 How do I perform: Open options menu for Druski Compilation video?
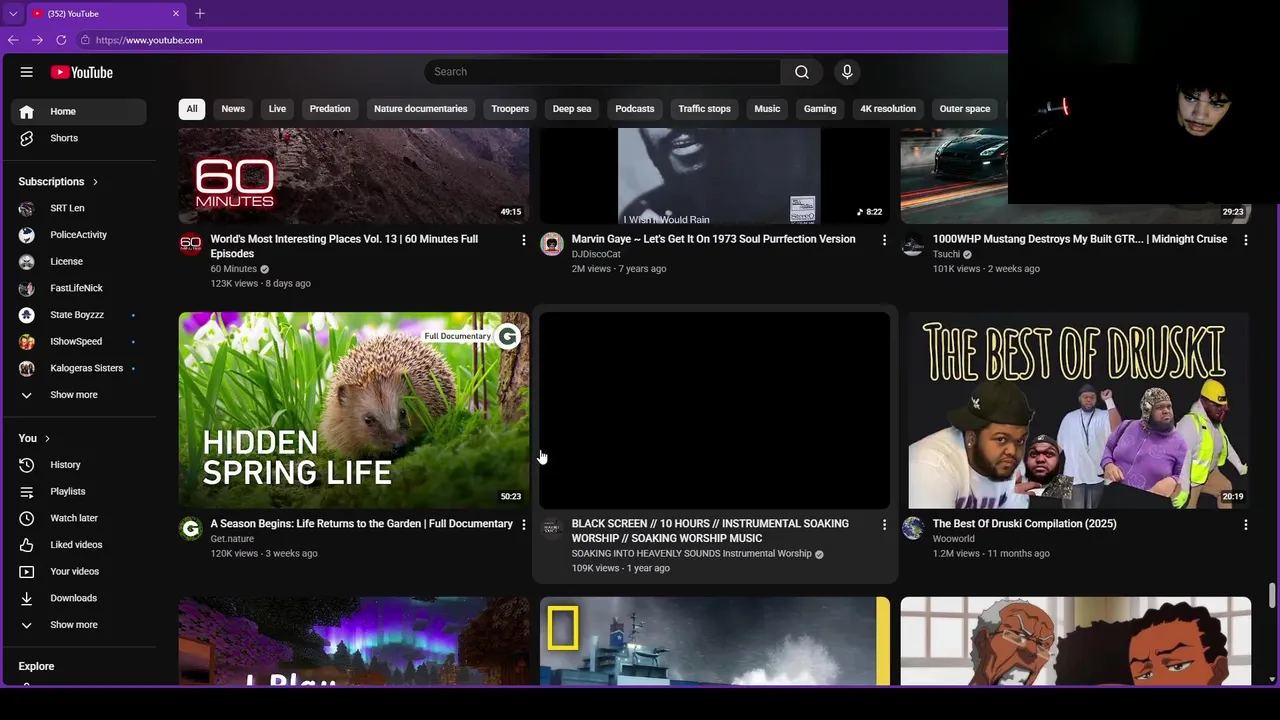pyautogui.click(x=1246, y=525)
